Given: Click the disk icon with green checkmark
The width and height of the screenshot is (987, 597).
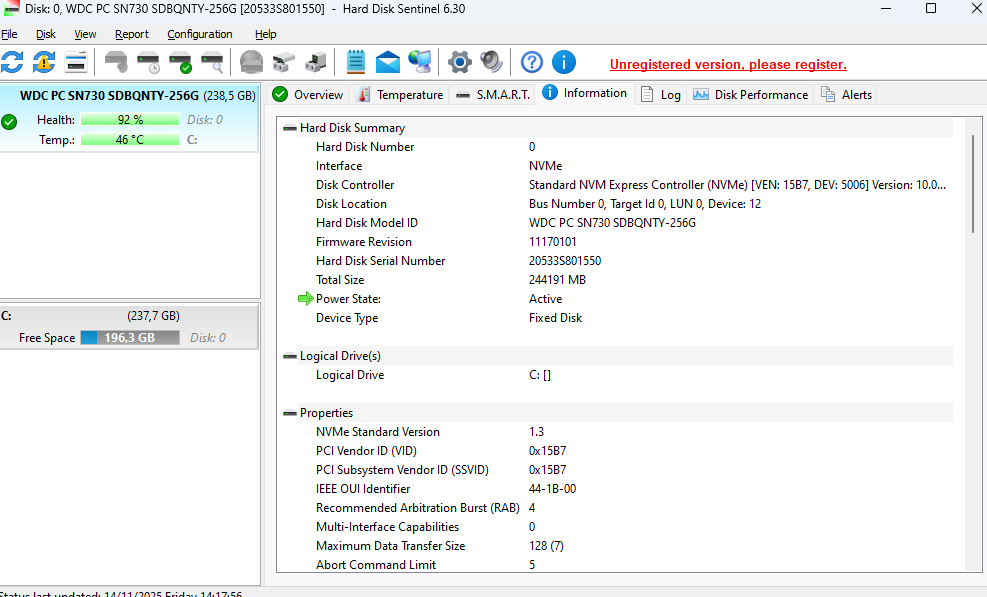Looking at the screenshot, I should pos(180,63).
